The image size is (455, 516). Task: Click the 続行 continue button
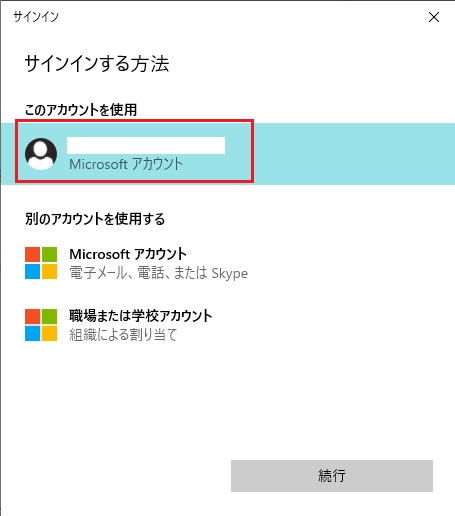pos(332,476)
